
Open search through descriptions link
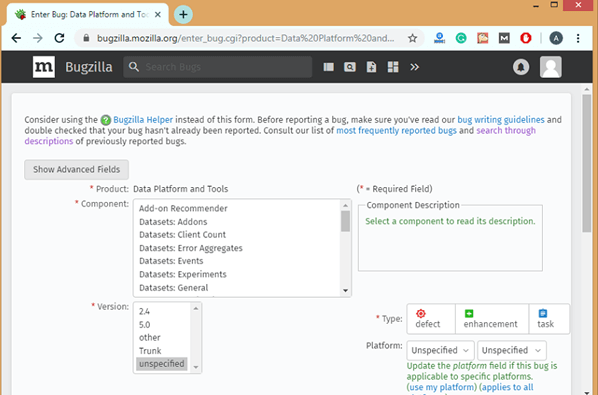(x=506, y=130)
